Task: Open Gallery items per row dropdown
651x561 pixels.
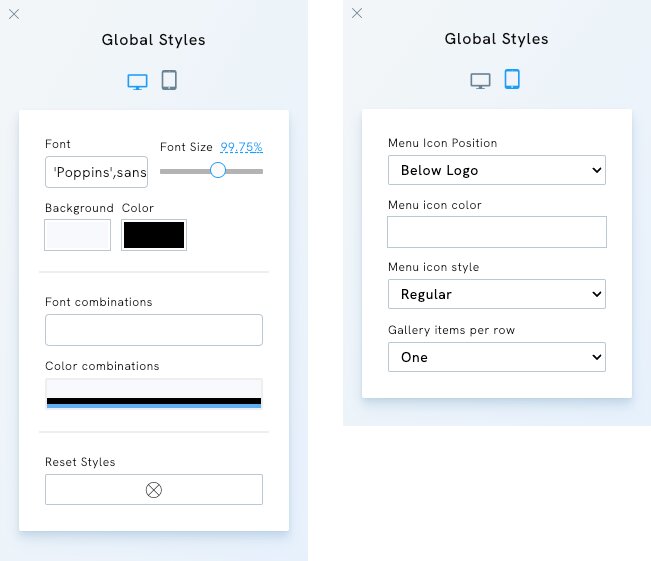Action: tap(497, 357)
